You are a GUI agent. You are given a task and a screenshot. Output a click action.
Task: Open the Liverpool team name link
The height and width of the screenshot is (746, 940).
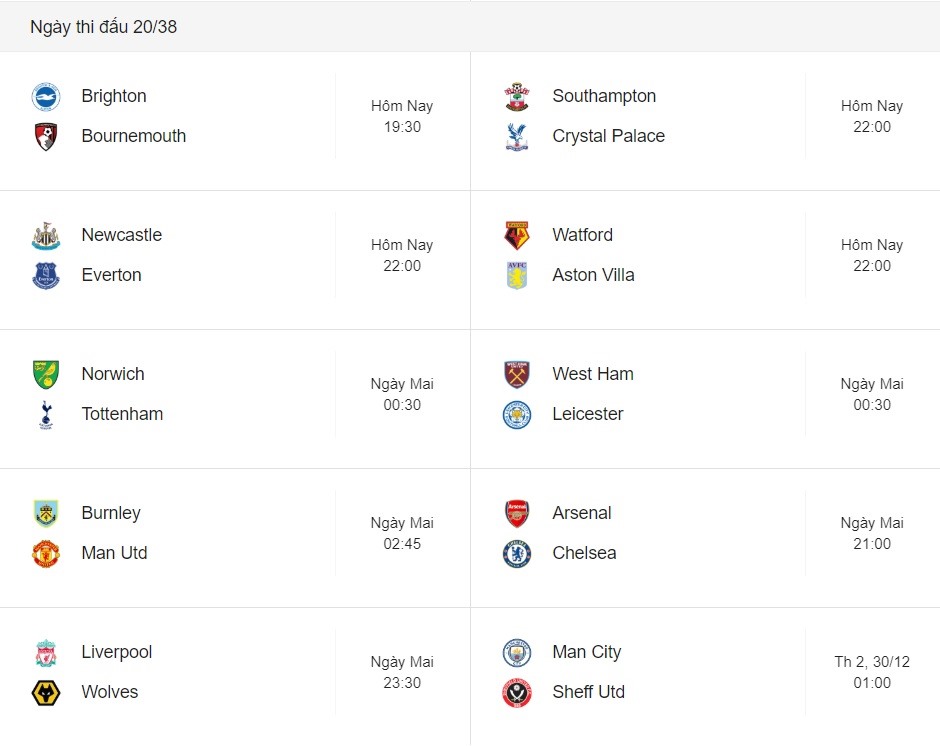tap(116, 652)
